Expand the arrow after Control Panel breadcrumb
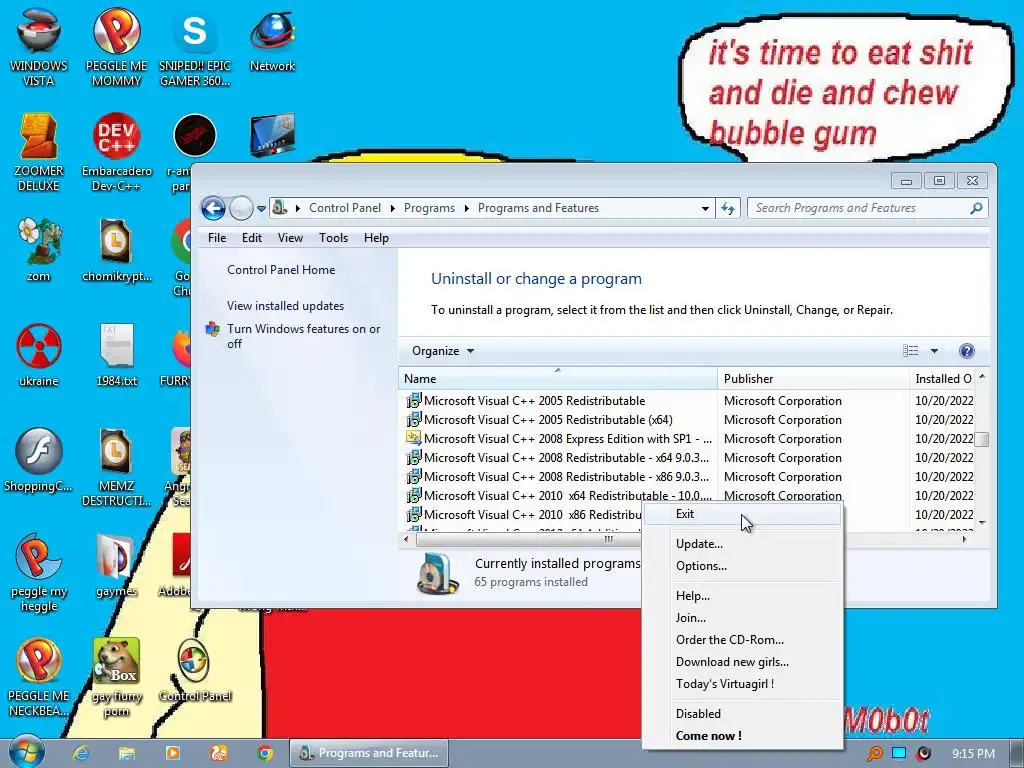The image size is (1024, 768). pos(392,208)
